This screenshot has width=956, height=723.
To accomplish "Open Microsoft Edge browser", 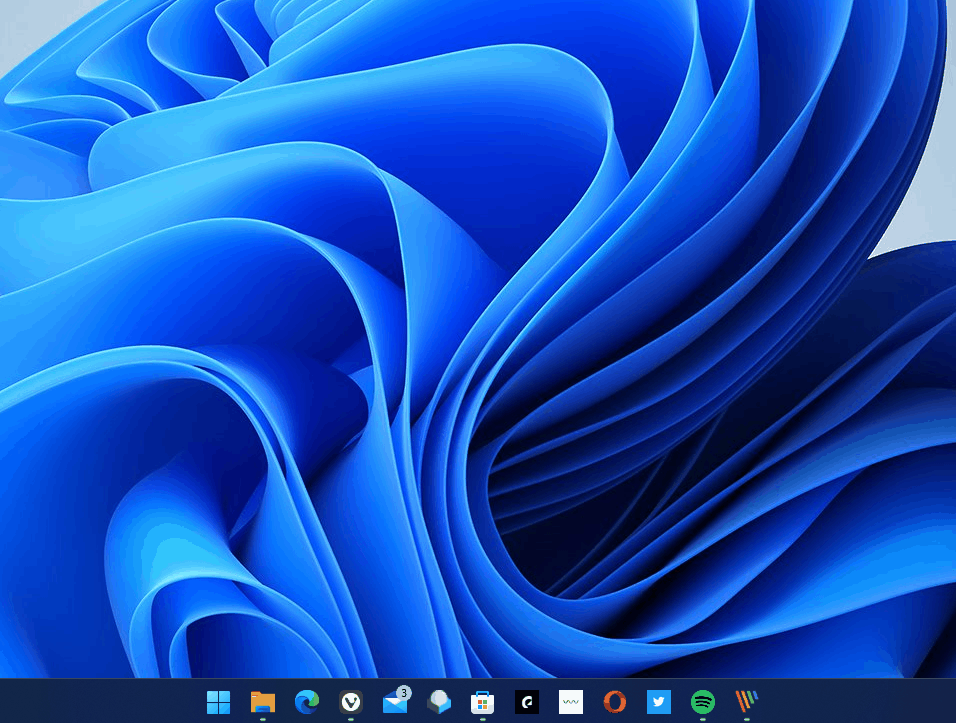I will 306,702.
